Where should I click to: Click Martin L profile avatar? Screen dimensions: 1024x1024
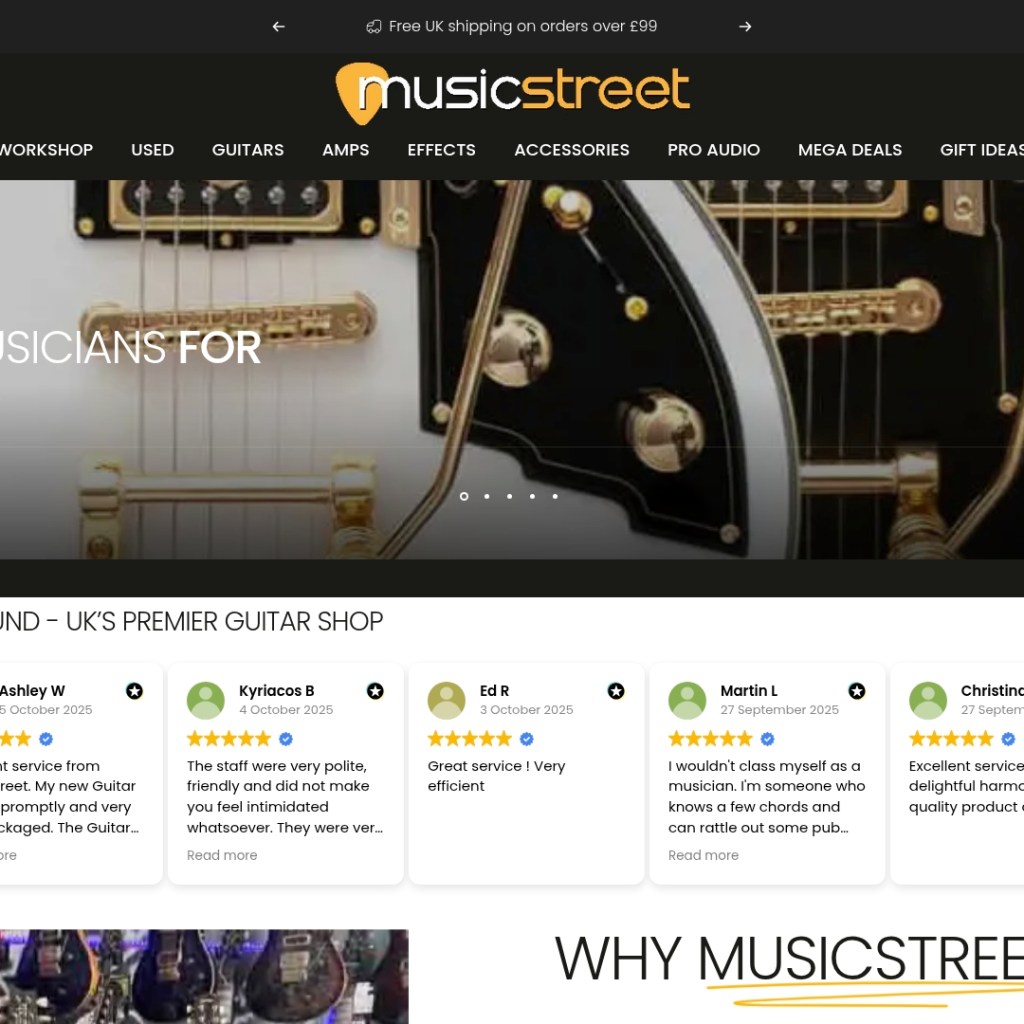[x=687, y=701]
